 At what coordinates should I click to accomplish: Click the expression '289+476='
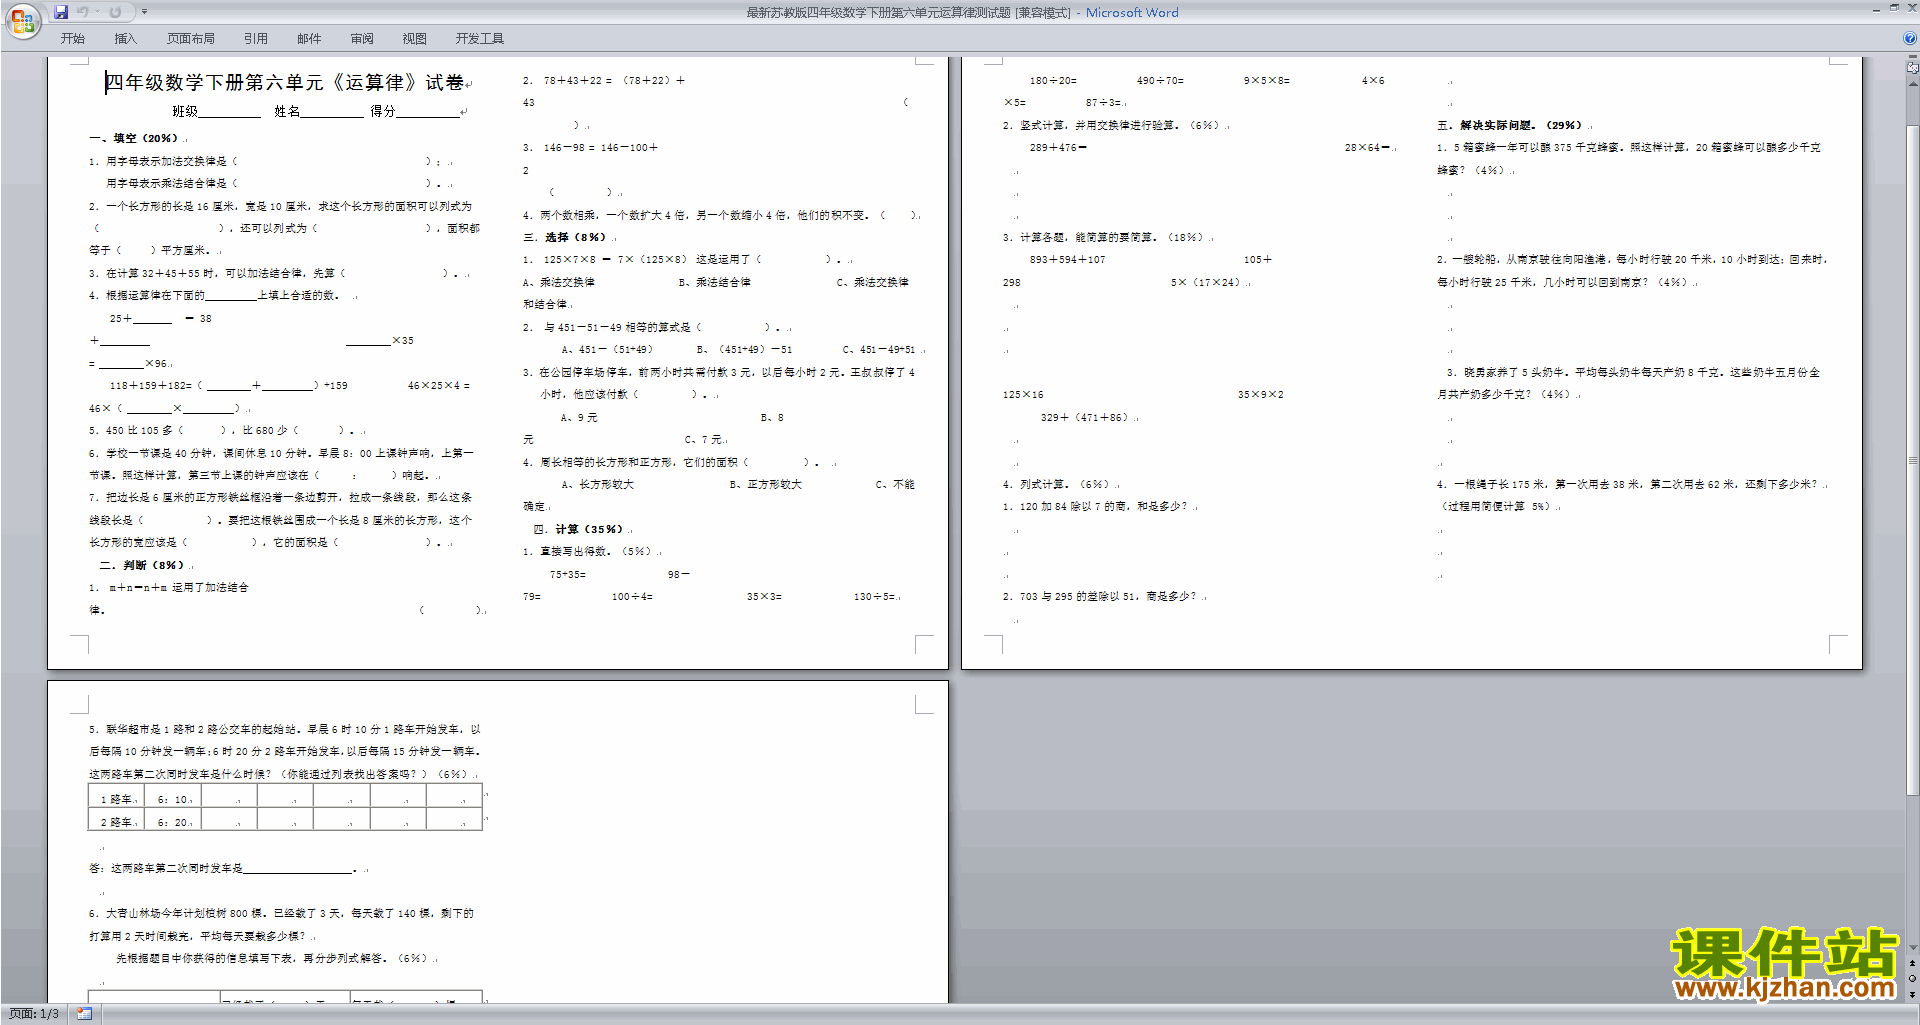(1058, 147)
